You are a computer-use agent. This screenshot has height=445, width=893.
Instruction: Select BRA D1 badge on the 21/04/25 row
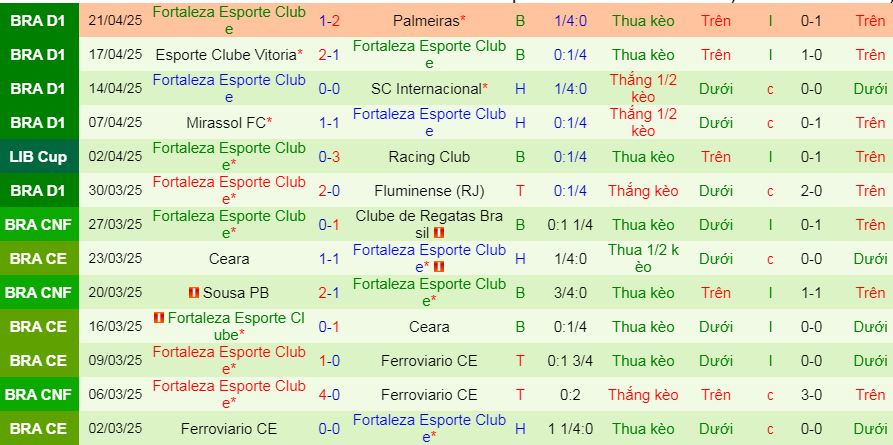37,21
